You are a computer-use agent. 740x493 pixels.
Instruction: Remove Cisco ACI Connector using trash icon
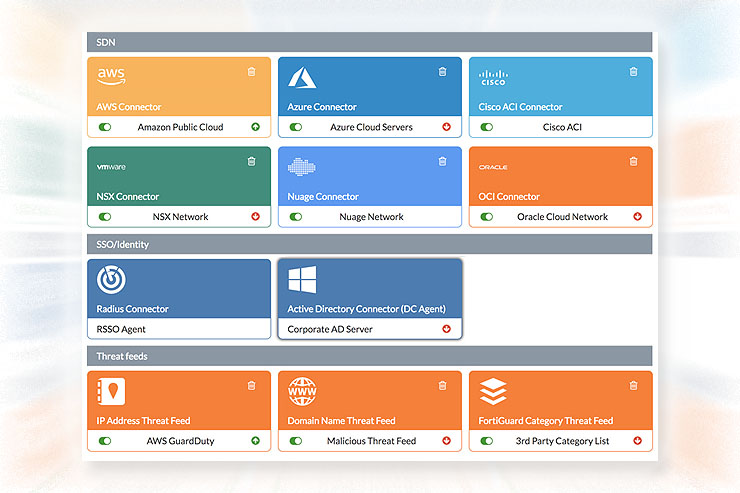633,71
